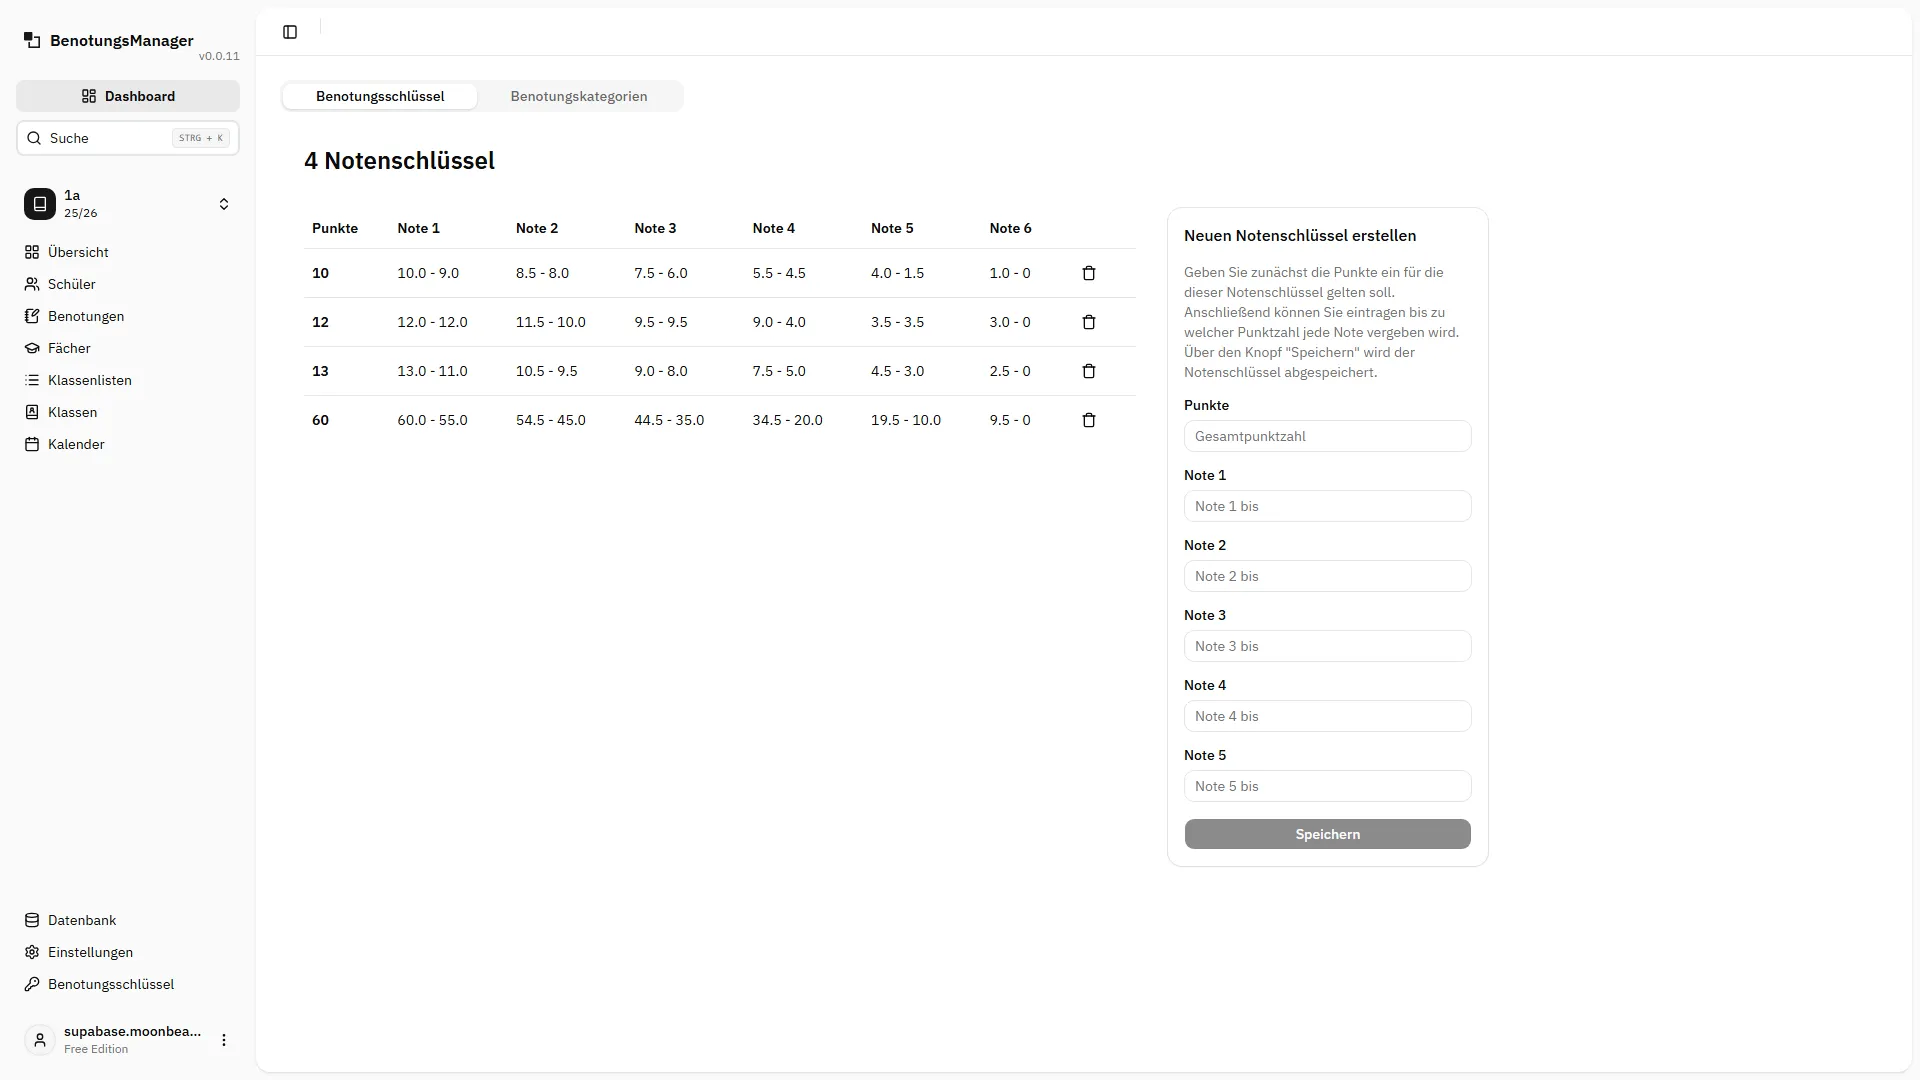Open Fächer page
Image resolution: width=1920 pixels, height=1080 pixels.
[128, 348]
